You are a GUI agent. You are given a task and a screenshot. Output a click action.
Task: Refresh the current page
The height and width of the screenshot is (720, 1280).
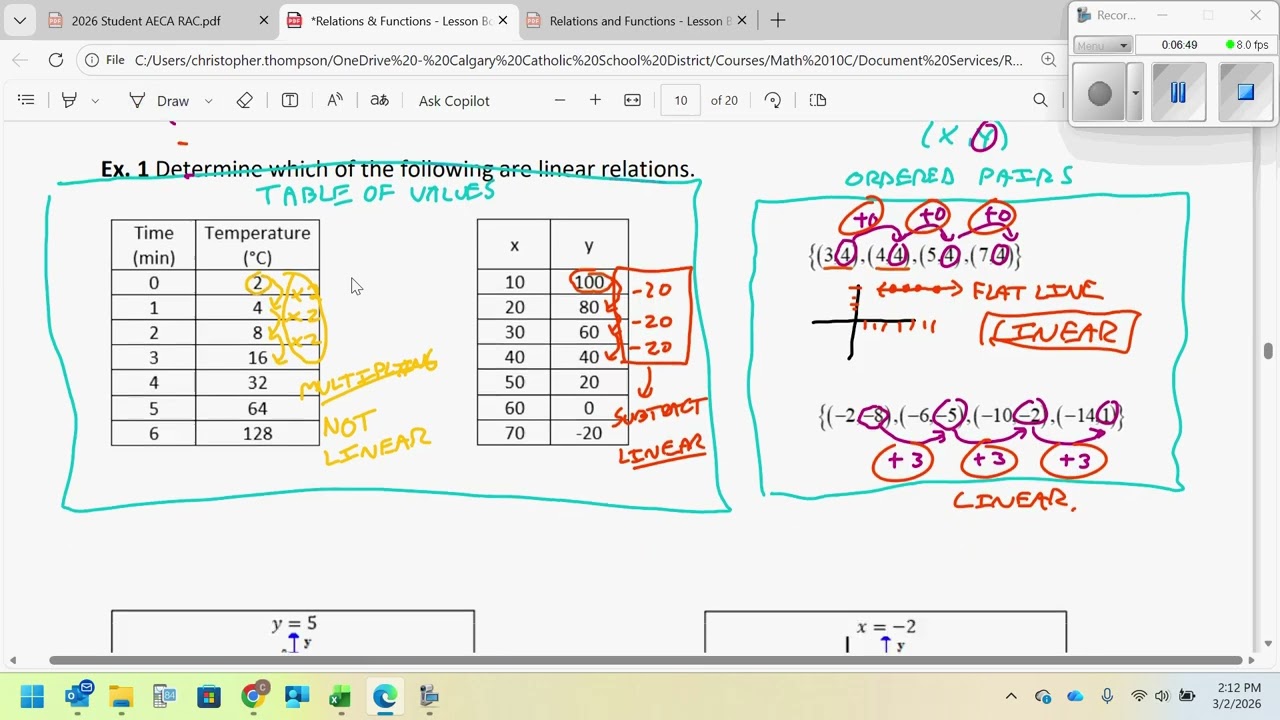(56, 60)
